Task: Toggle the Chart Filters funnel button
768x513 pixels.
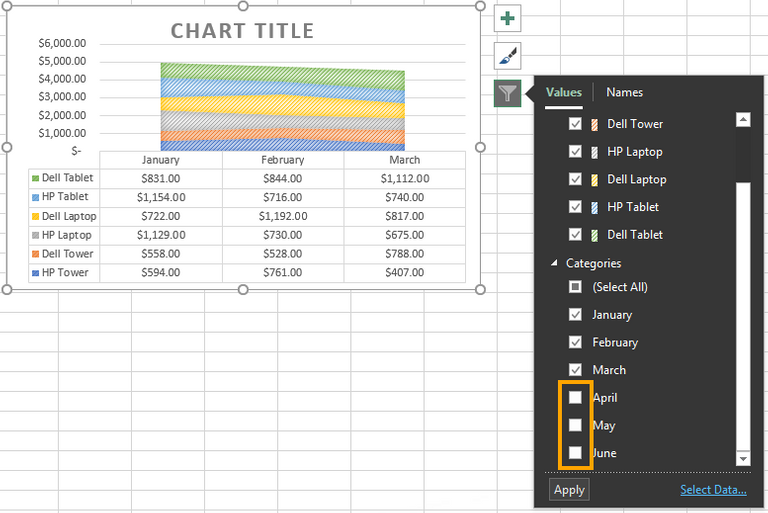Action: click(x=507, y=93)
